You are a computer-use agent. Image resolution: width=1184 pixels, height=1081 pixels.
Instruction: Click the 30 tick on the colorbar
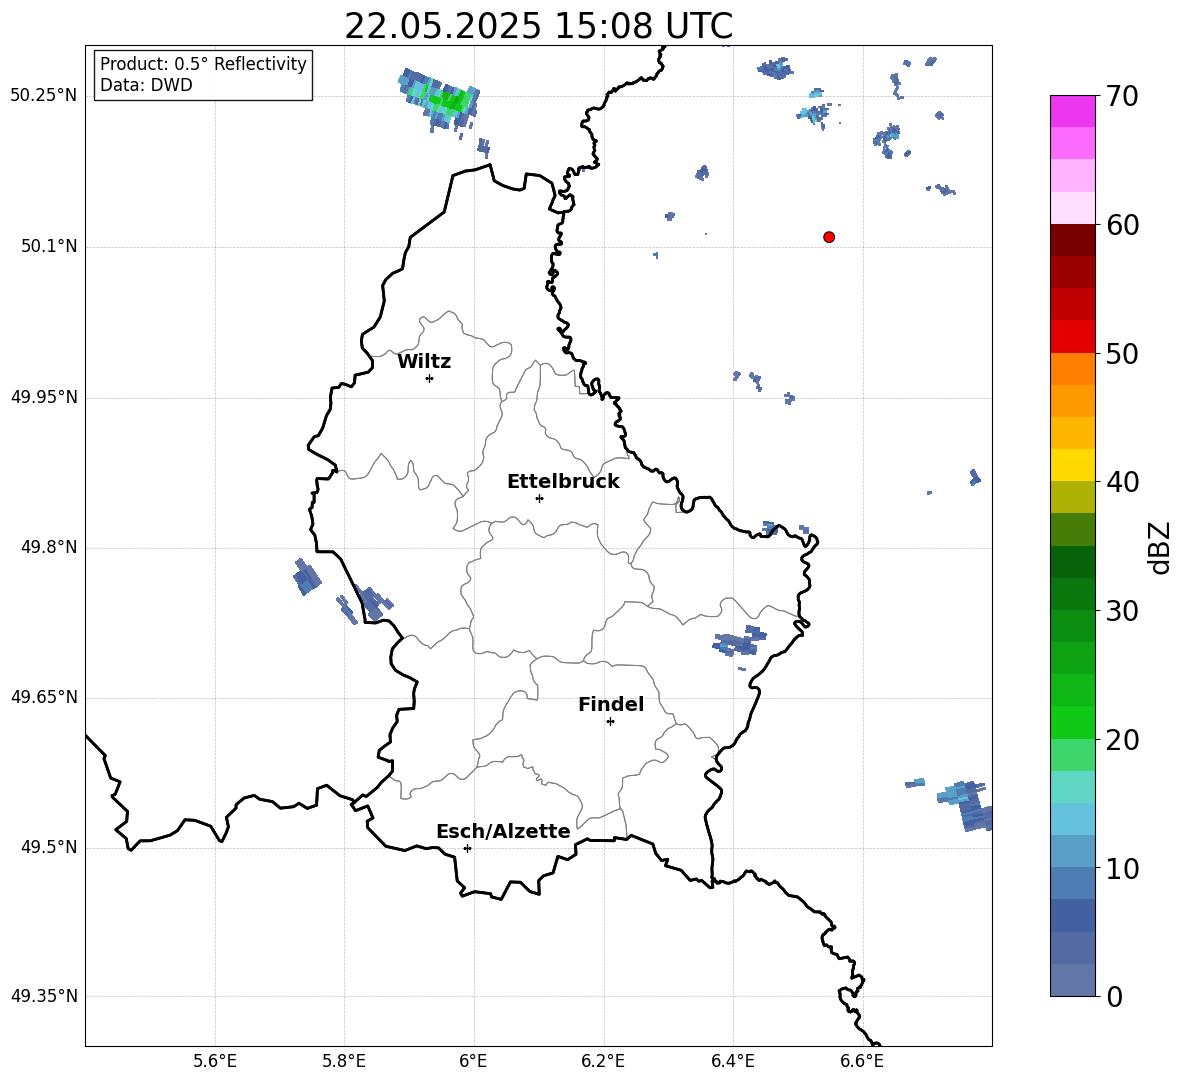(1122, 611)
